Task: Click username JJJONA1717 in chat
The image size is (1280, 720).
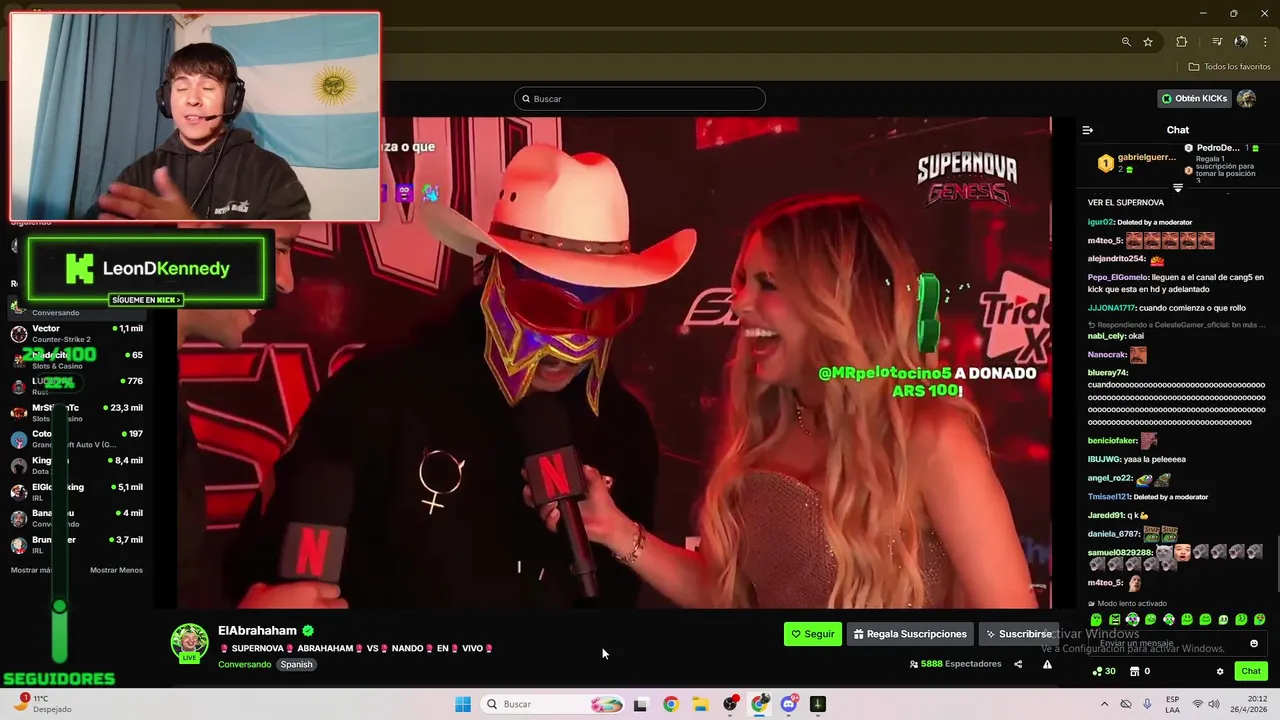Action: click(1111, 308)
